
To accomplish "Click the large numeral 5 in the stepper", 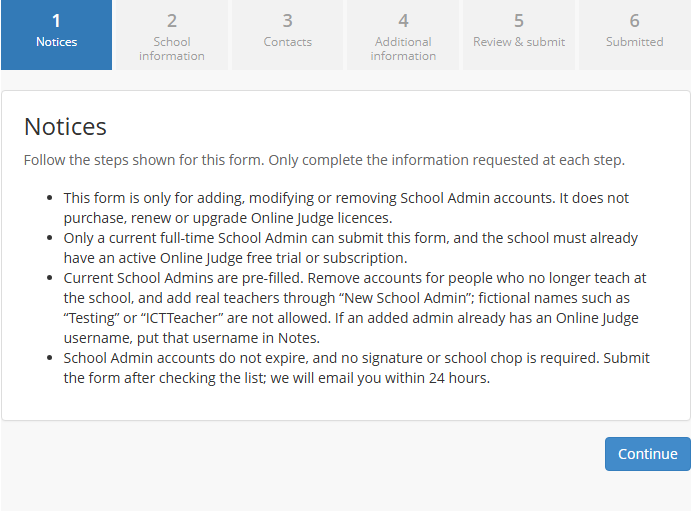I will point(519,21).
